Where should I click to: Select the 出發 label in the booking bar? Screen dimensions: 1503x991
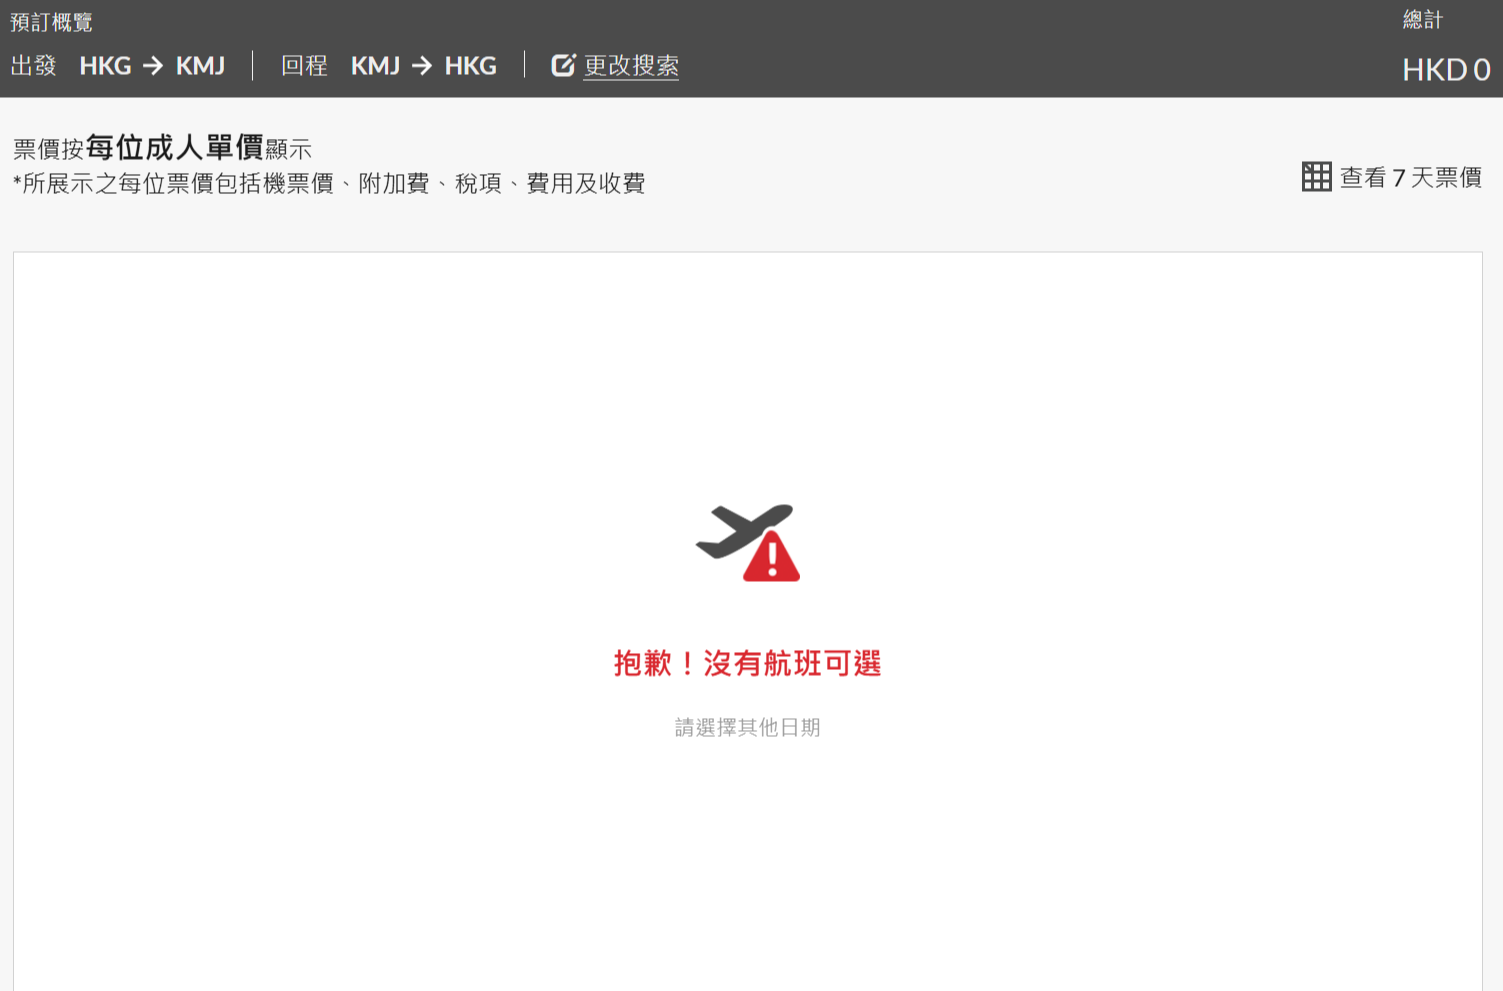tap(33, 66)
